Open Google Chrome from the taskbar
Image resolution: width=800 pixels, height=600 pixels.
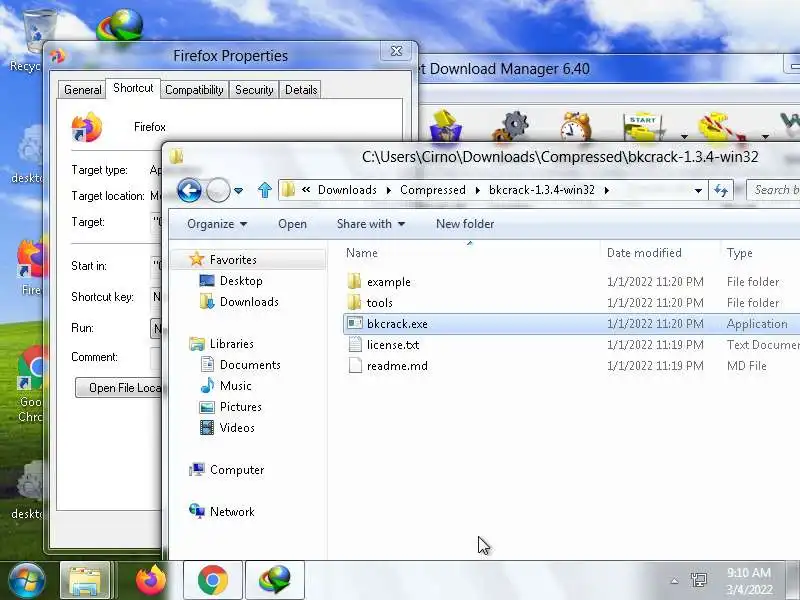pos(213,581)
